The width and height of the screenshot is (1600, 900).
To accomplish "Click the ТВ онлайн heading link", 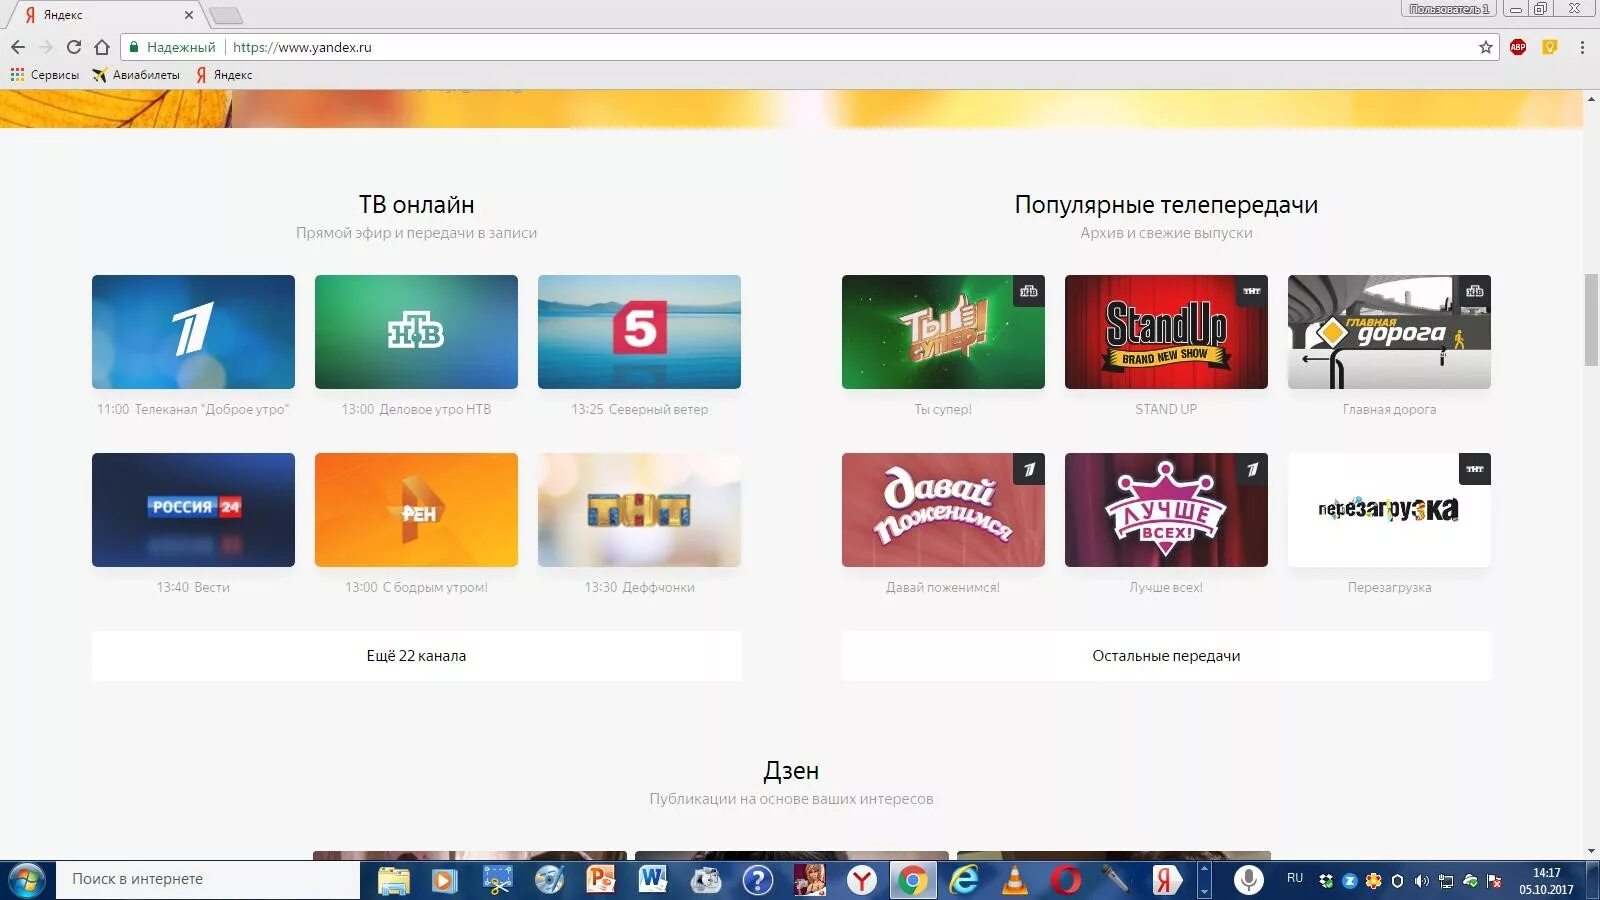I will [416, 205].
